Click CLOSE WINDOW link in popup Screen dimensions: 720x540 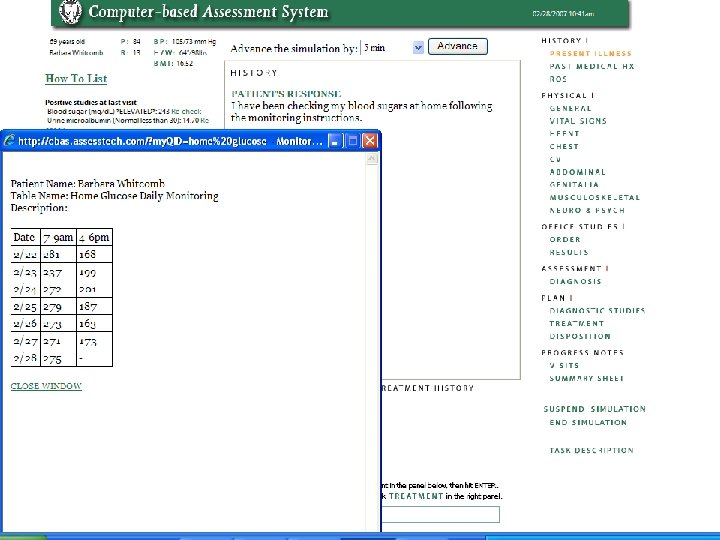[x=46, y=386]
